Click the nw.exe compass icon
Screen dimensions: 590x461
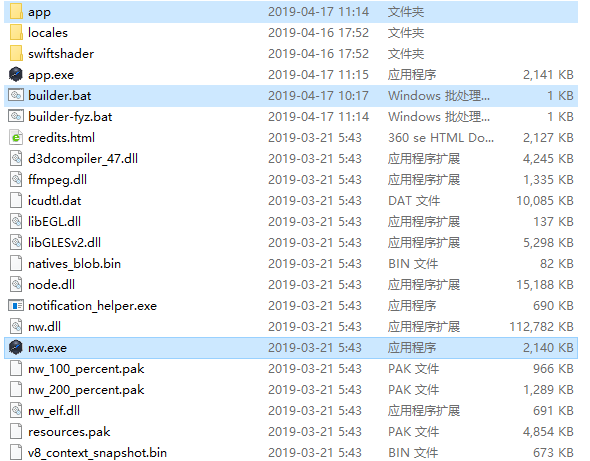point(16,347)
